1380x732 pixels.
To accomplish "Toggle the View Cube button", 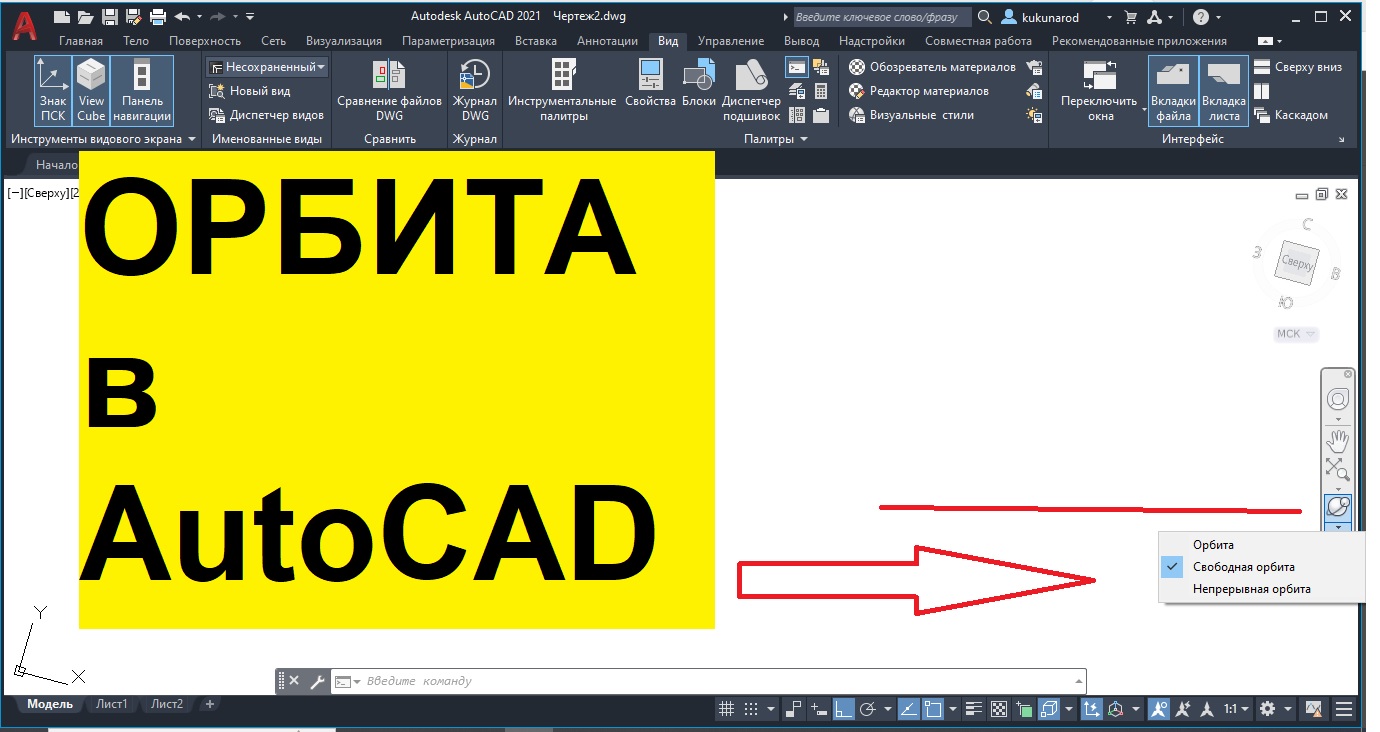I will 91,90.
